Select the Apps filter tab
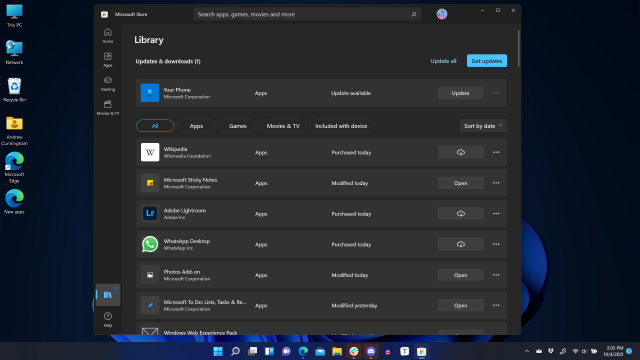 point(196,126)
